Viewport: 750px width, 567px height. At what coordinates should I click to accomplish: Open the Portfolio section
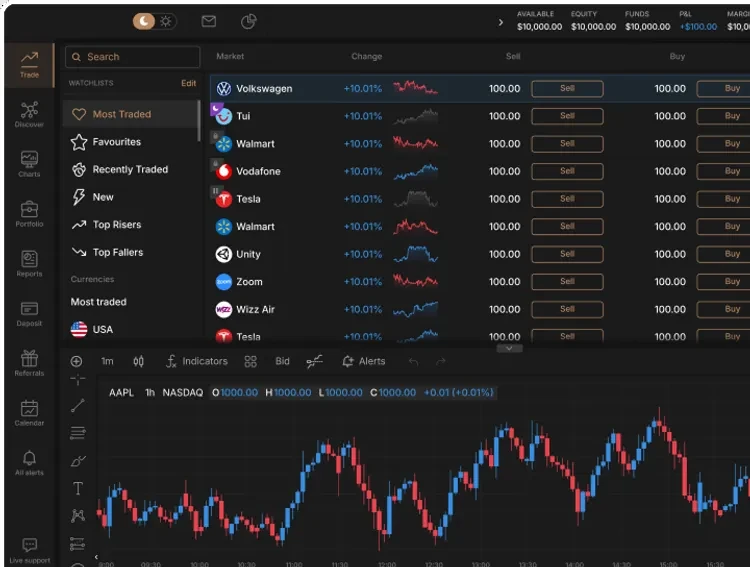pos(29,214)
